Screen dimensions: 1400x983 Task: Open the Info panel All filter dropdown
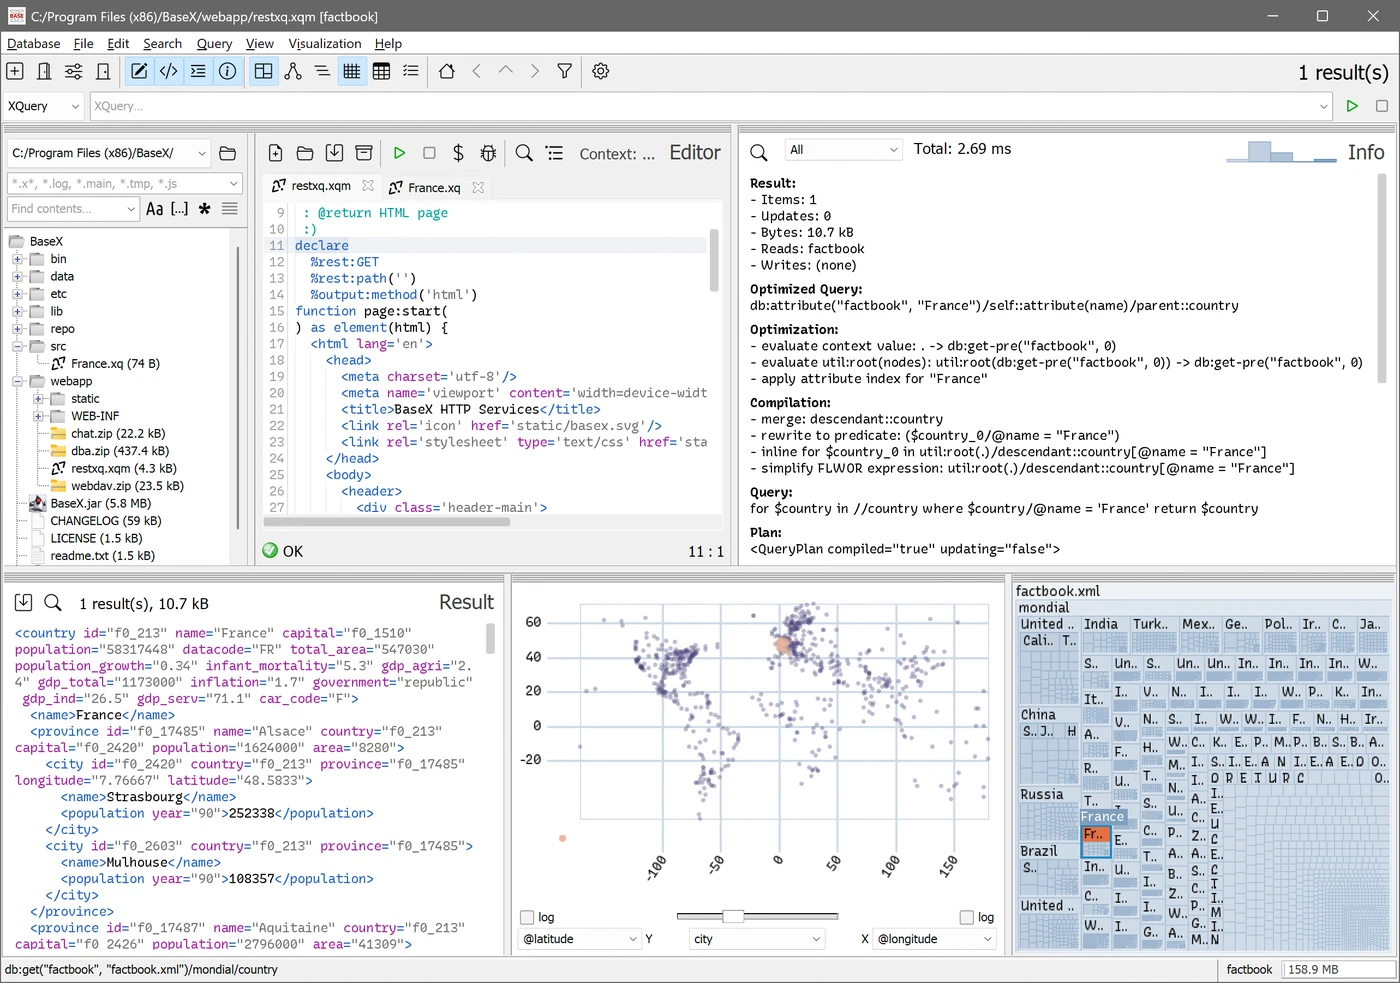pos(844,150)
